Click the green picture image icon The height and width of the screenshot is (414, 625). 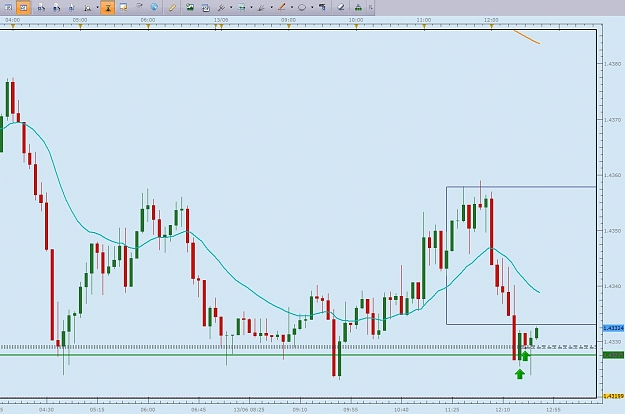[x=190, y=7]
